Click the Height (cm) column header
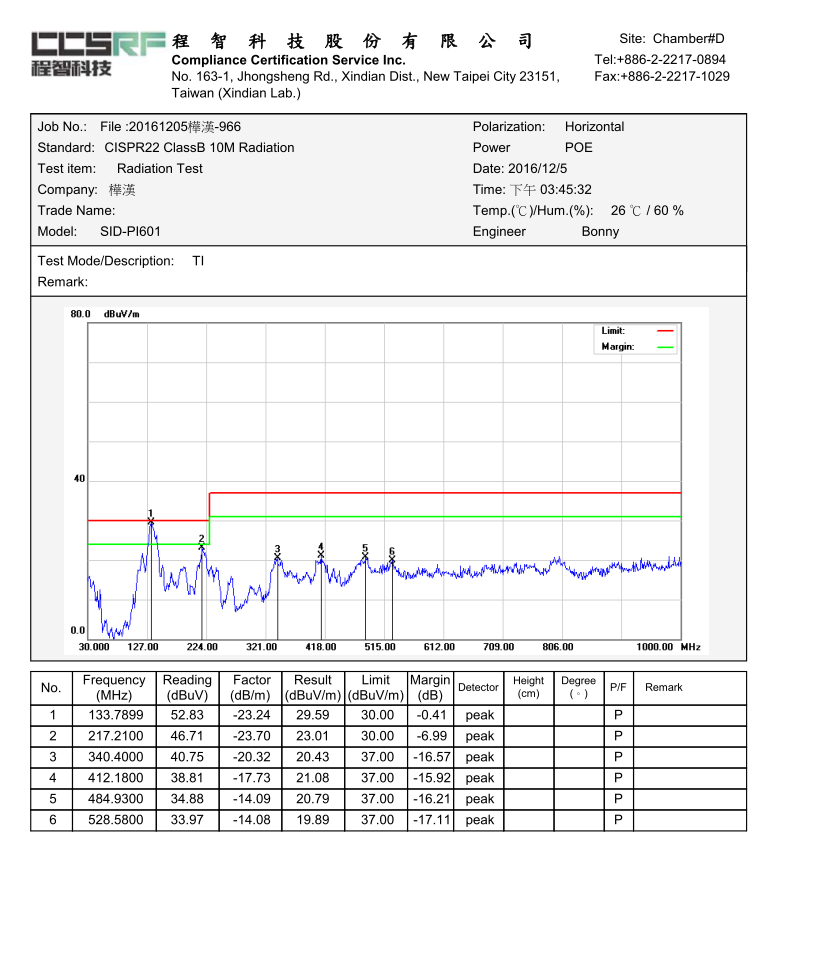 (529, 687)
